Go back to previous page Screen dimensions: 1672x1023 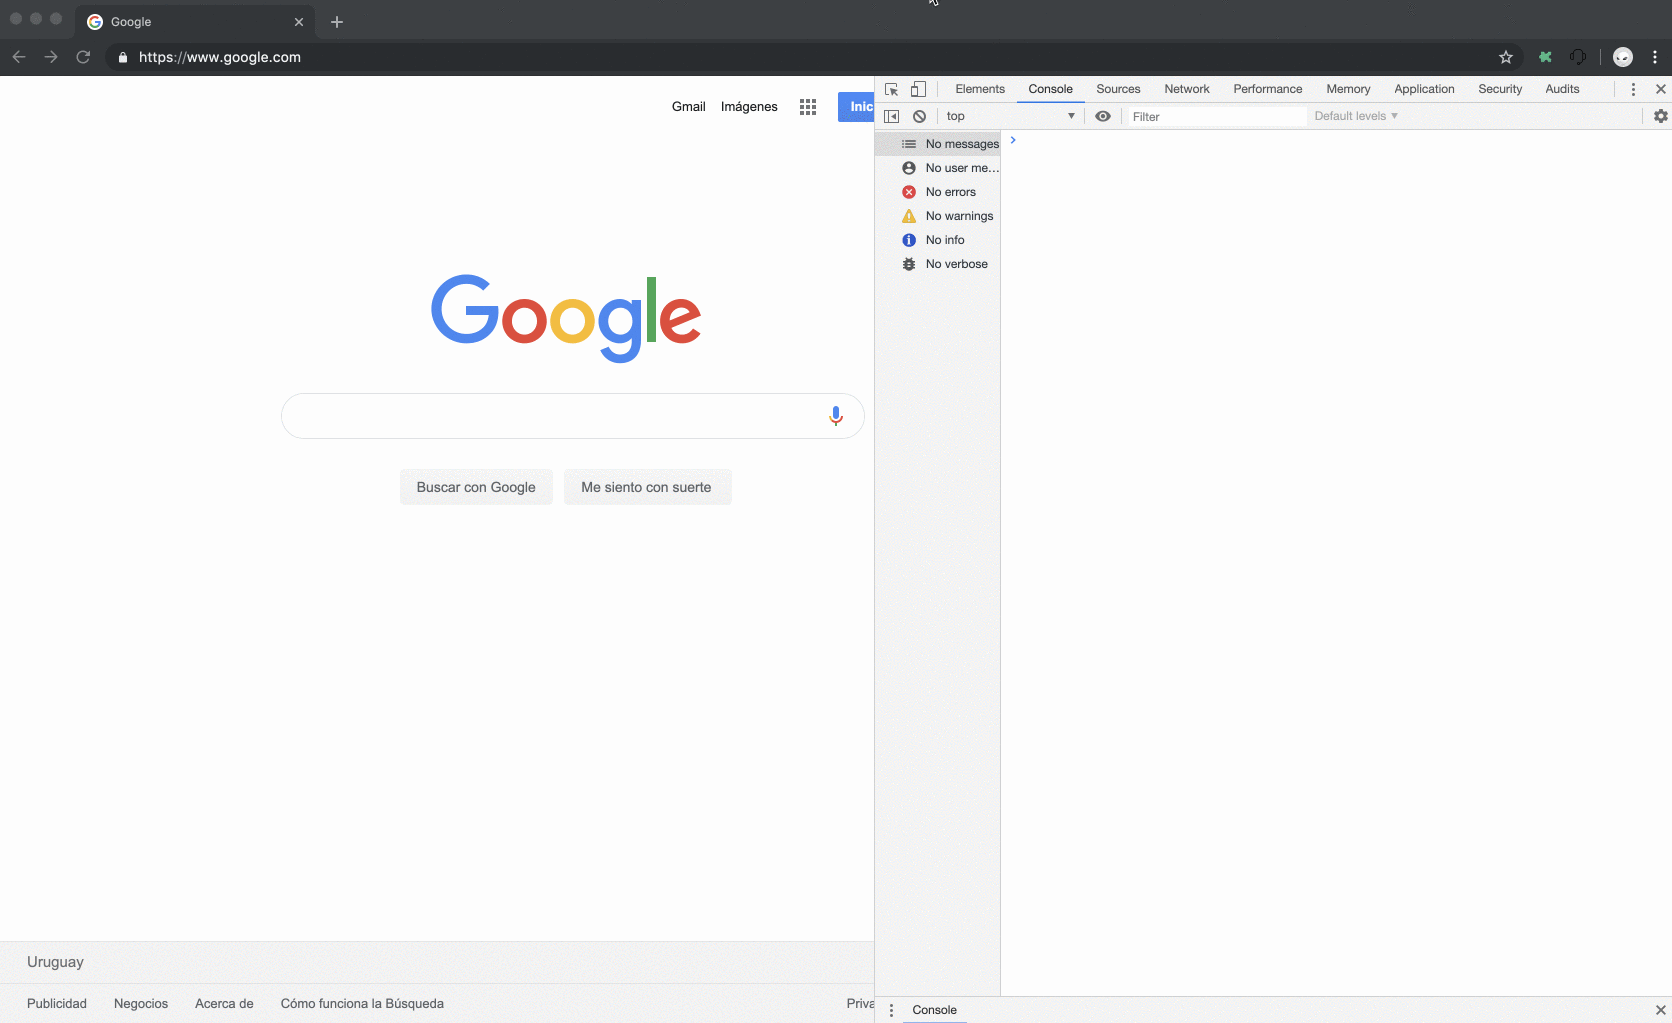pos(19,57)
